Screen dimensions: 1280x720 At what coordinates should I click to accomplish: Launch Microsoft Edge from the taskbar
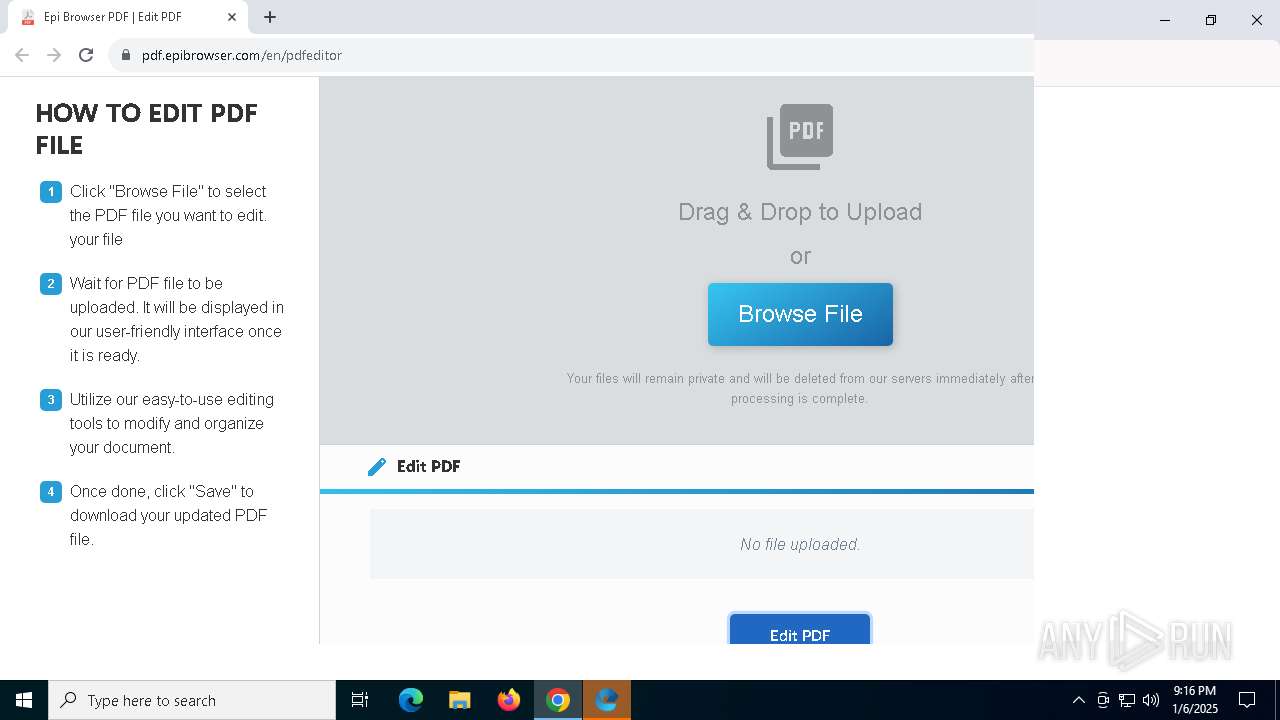click(411, 700)
